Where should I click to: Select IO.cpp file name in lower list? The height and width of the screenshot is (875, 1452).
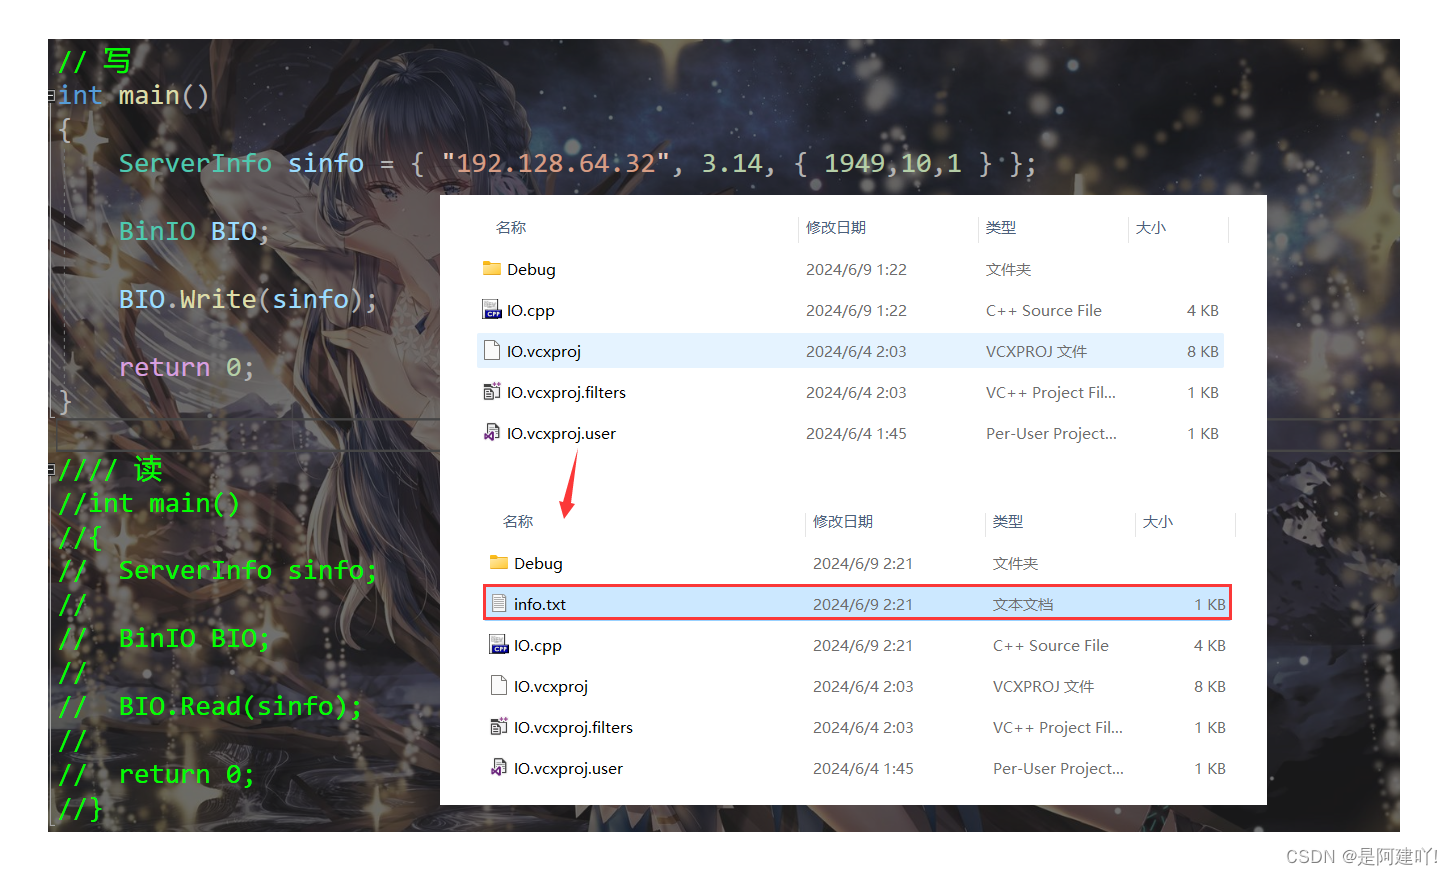[538, 646]
